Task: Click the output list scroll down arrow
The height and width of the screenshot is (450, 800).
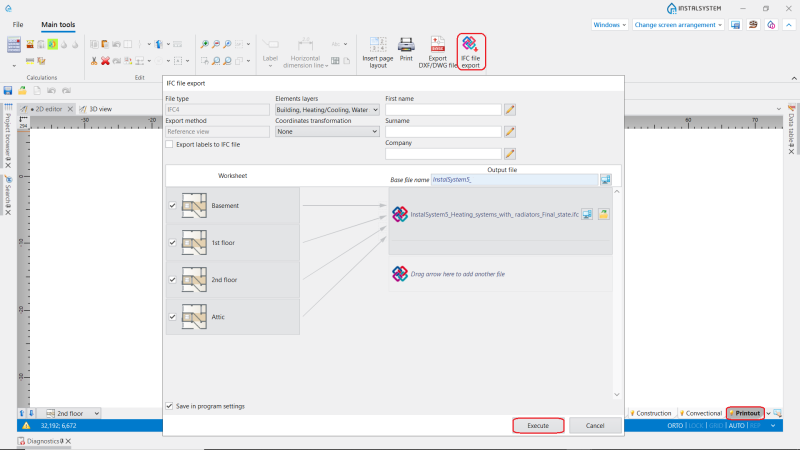Action: point(617,394)
